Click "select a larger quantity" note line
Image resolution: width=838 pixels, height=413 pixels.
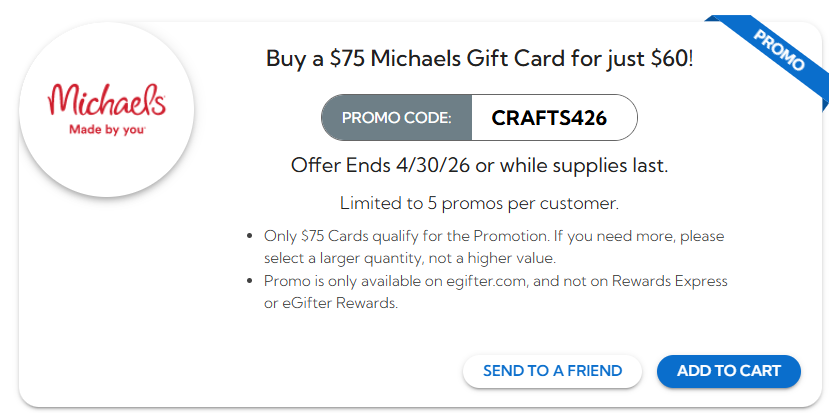coord(339,257)
